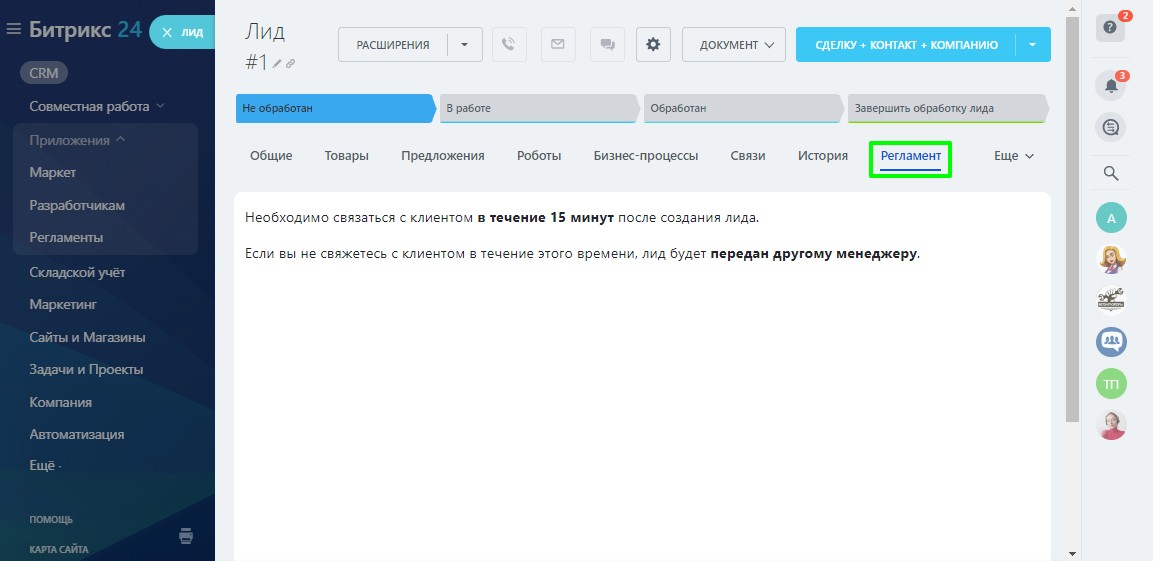Open the Бизнес-процессы tab
The image size is (1153, 561).
point(645,156)
